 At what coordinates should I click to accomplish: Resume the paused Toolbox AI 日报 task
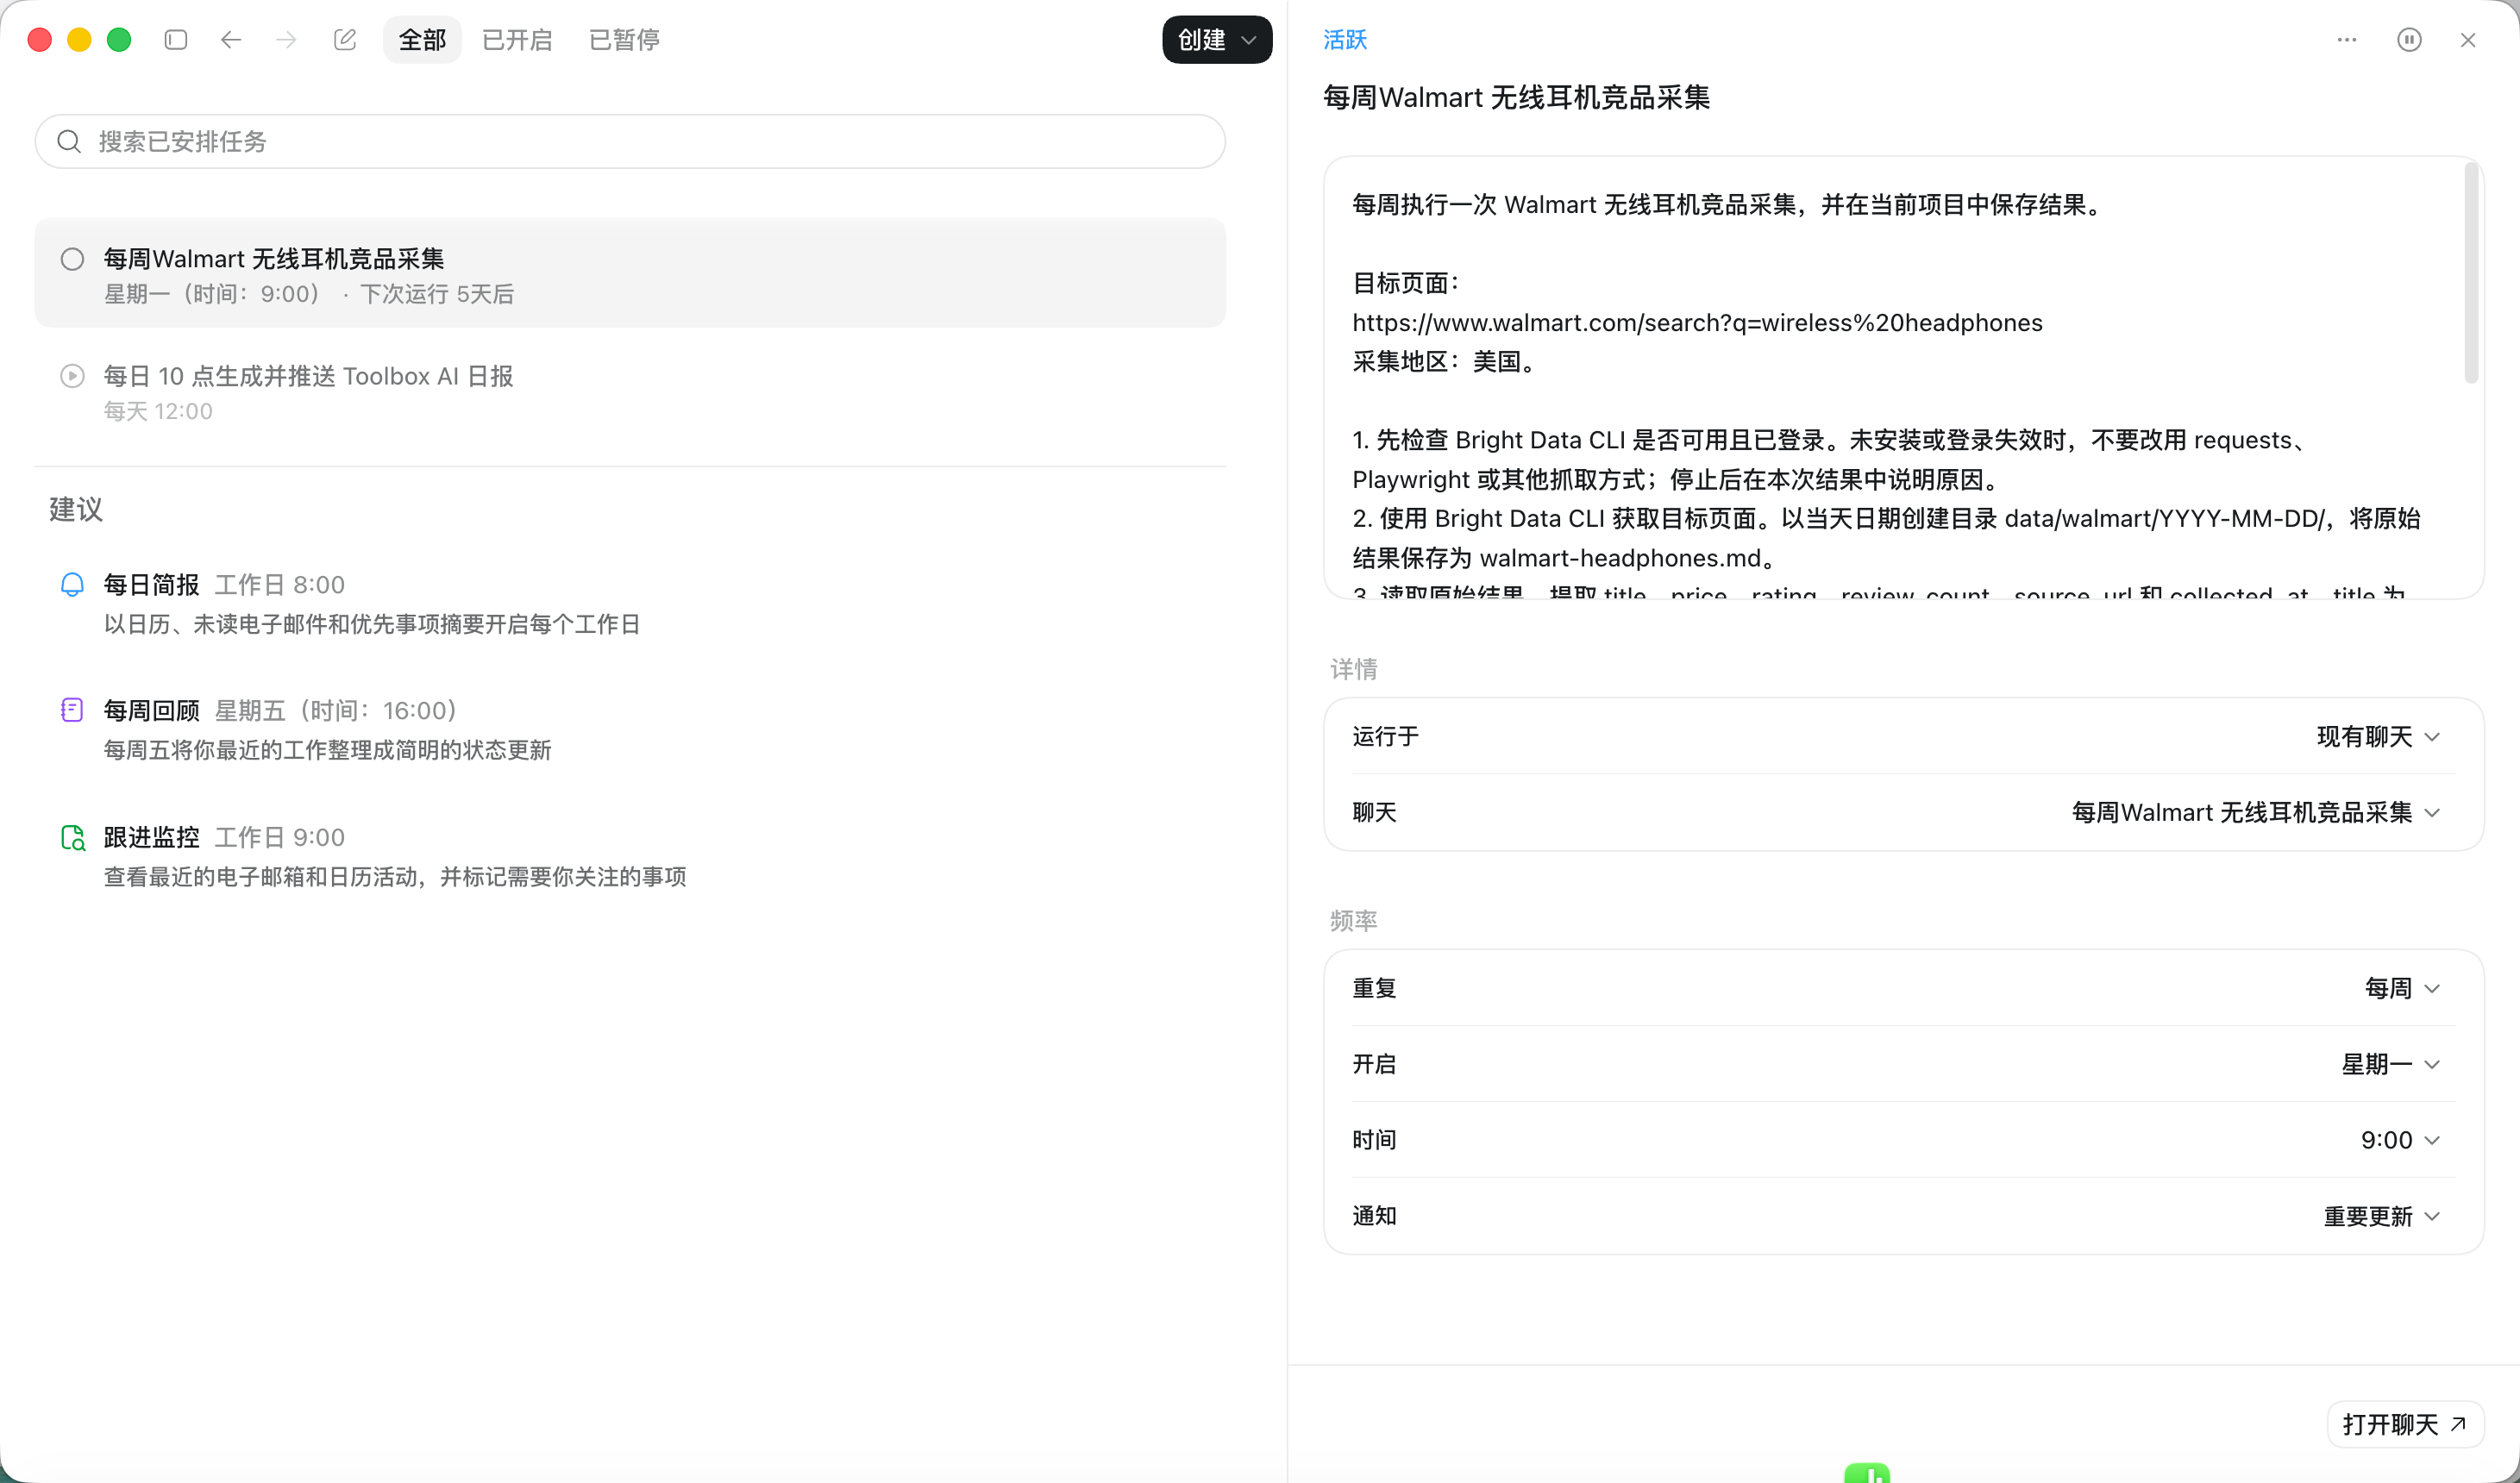tap(72, 376)
